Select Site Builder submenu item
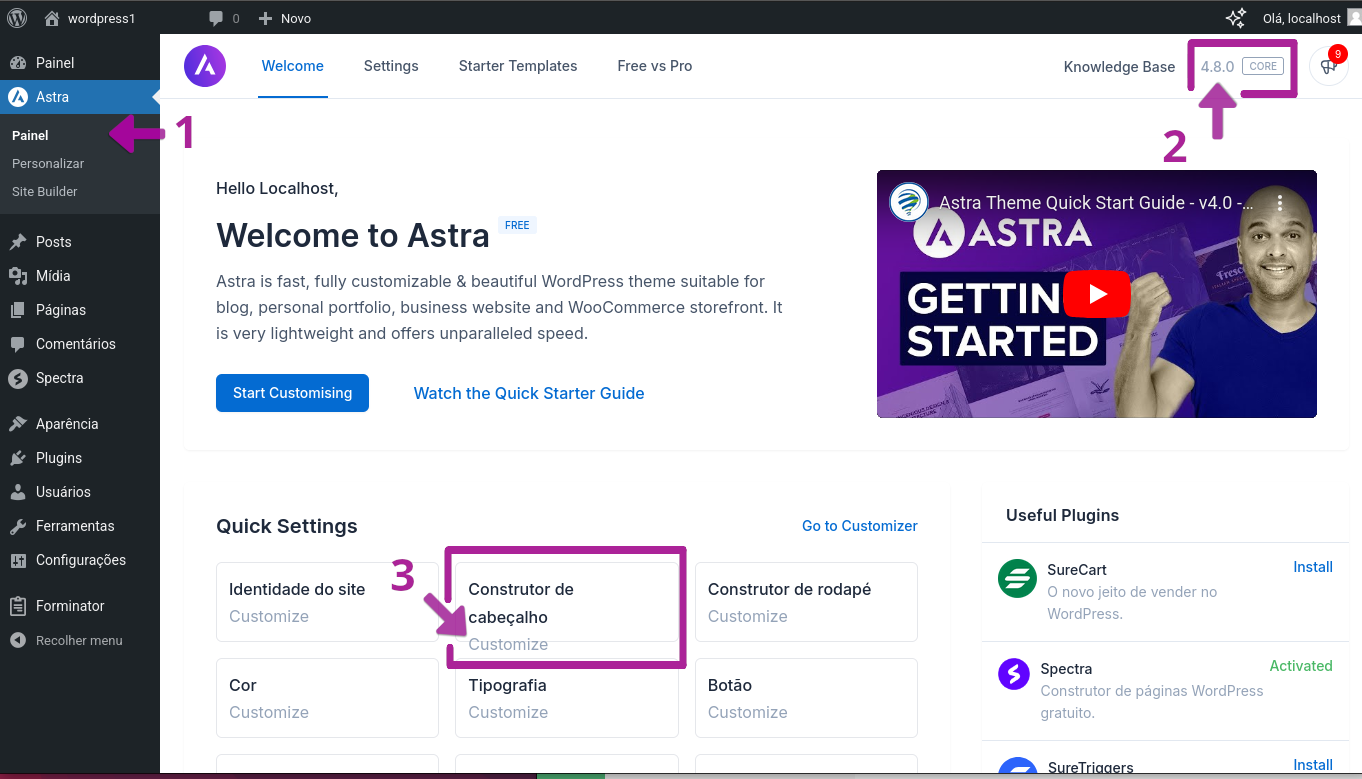Image resolution: width=1362 pixels, height=779 pixels. [x=45, y=191]
